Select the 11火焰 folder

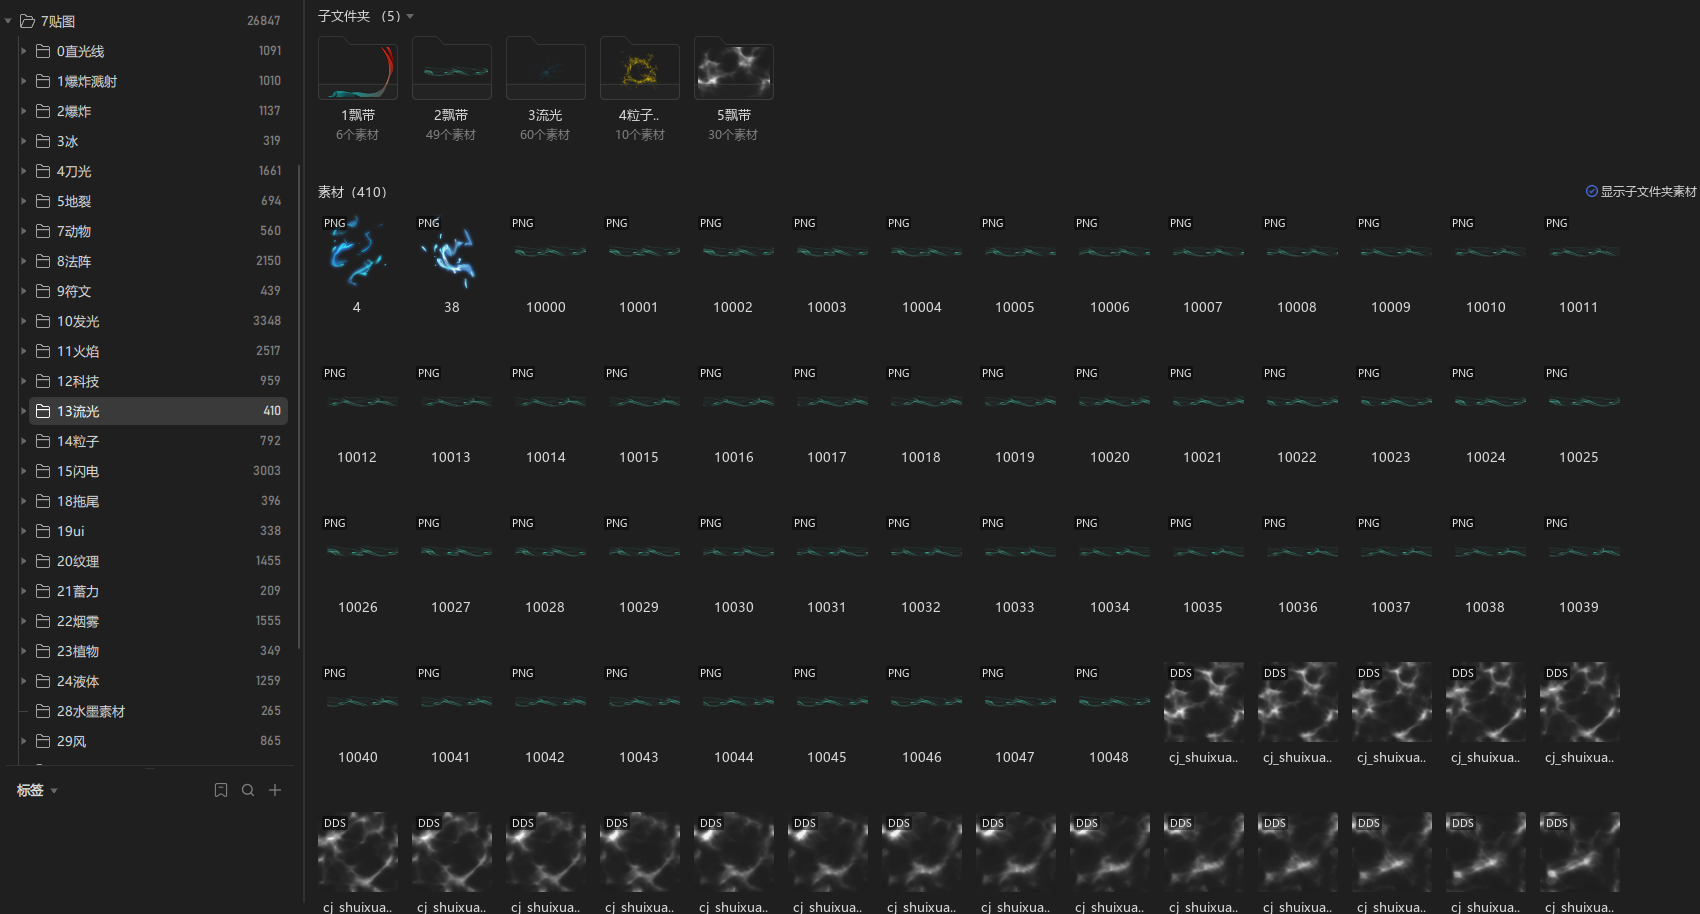78,351
